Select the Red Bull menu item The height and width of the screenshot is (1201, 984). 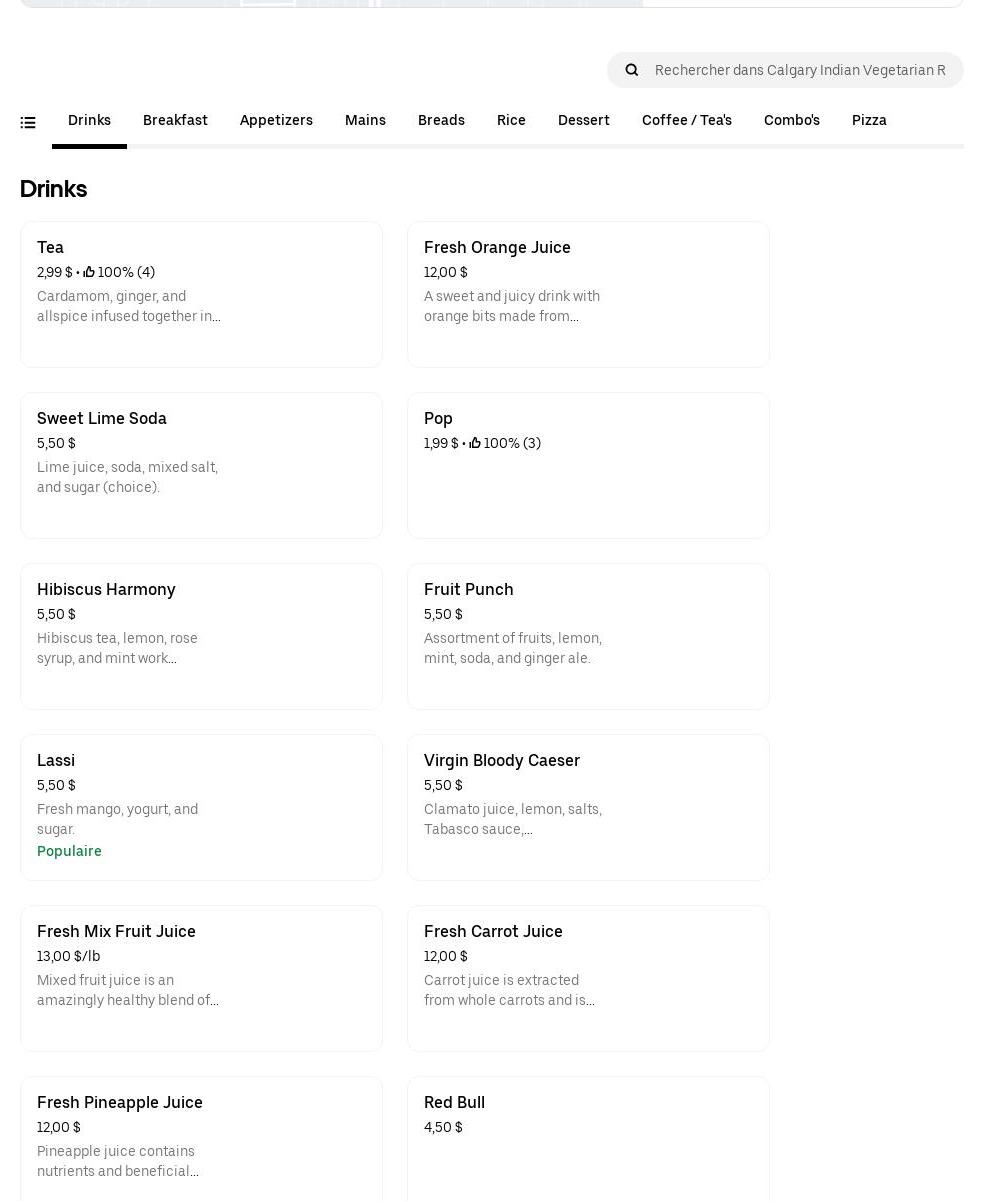(x=588, y=1138)
